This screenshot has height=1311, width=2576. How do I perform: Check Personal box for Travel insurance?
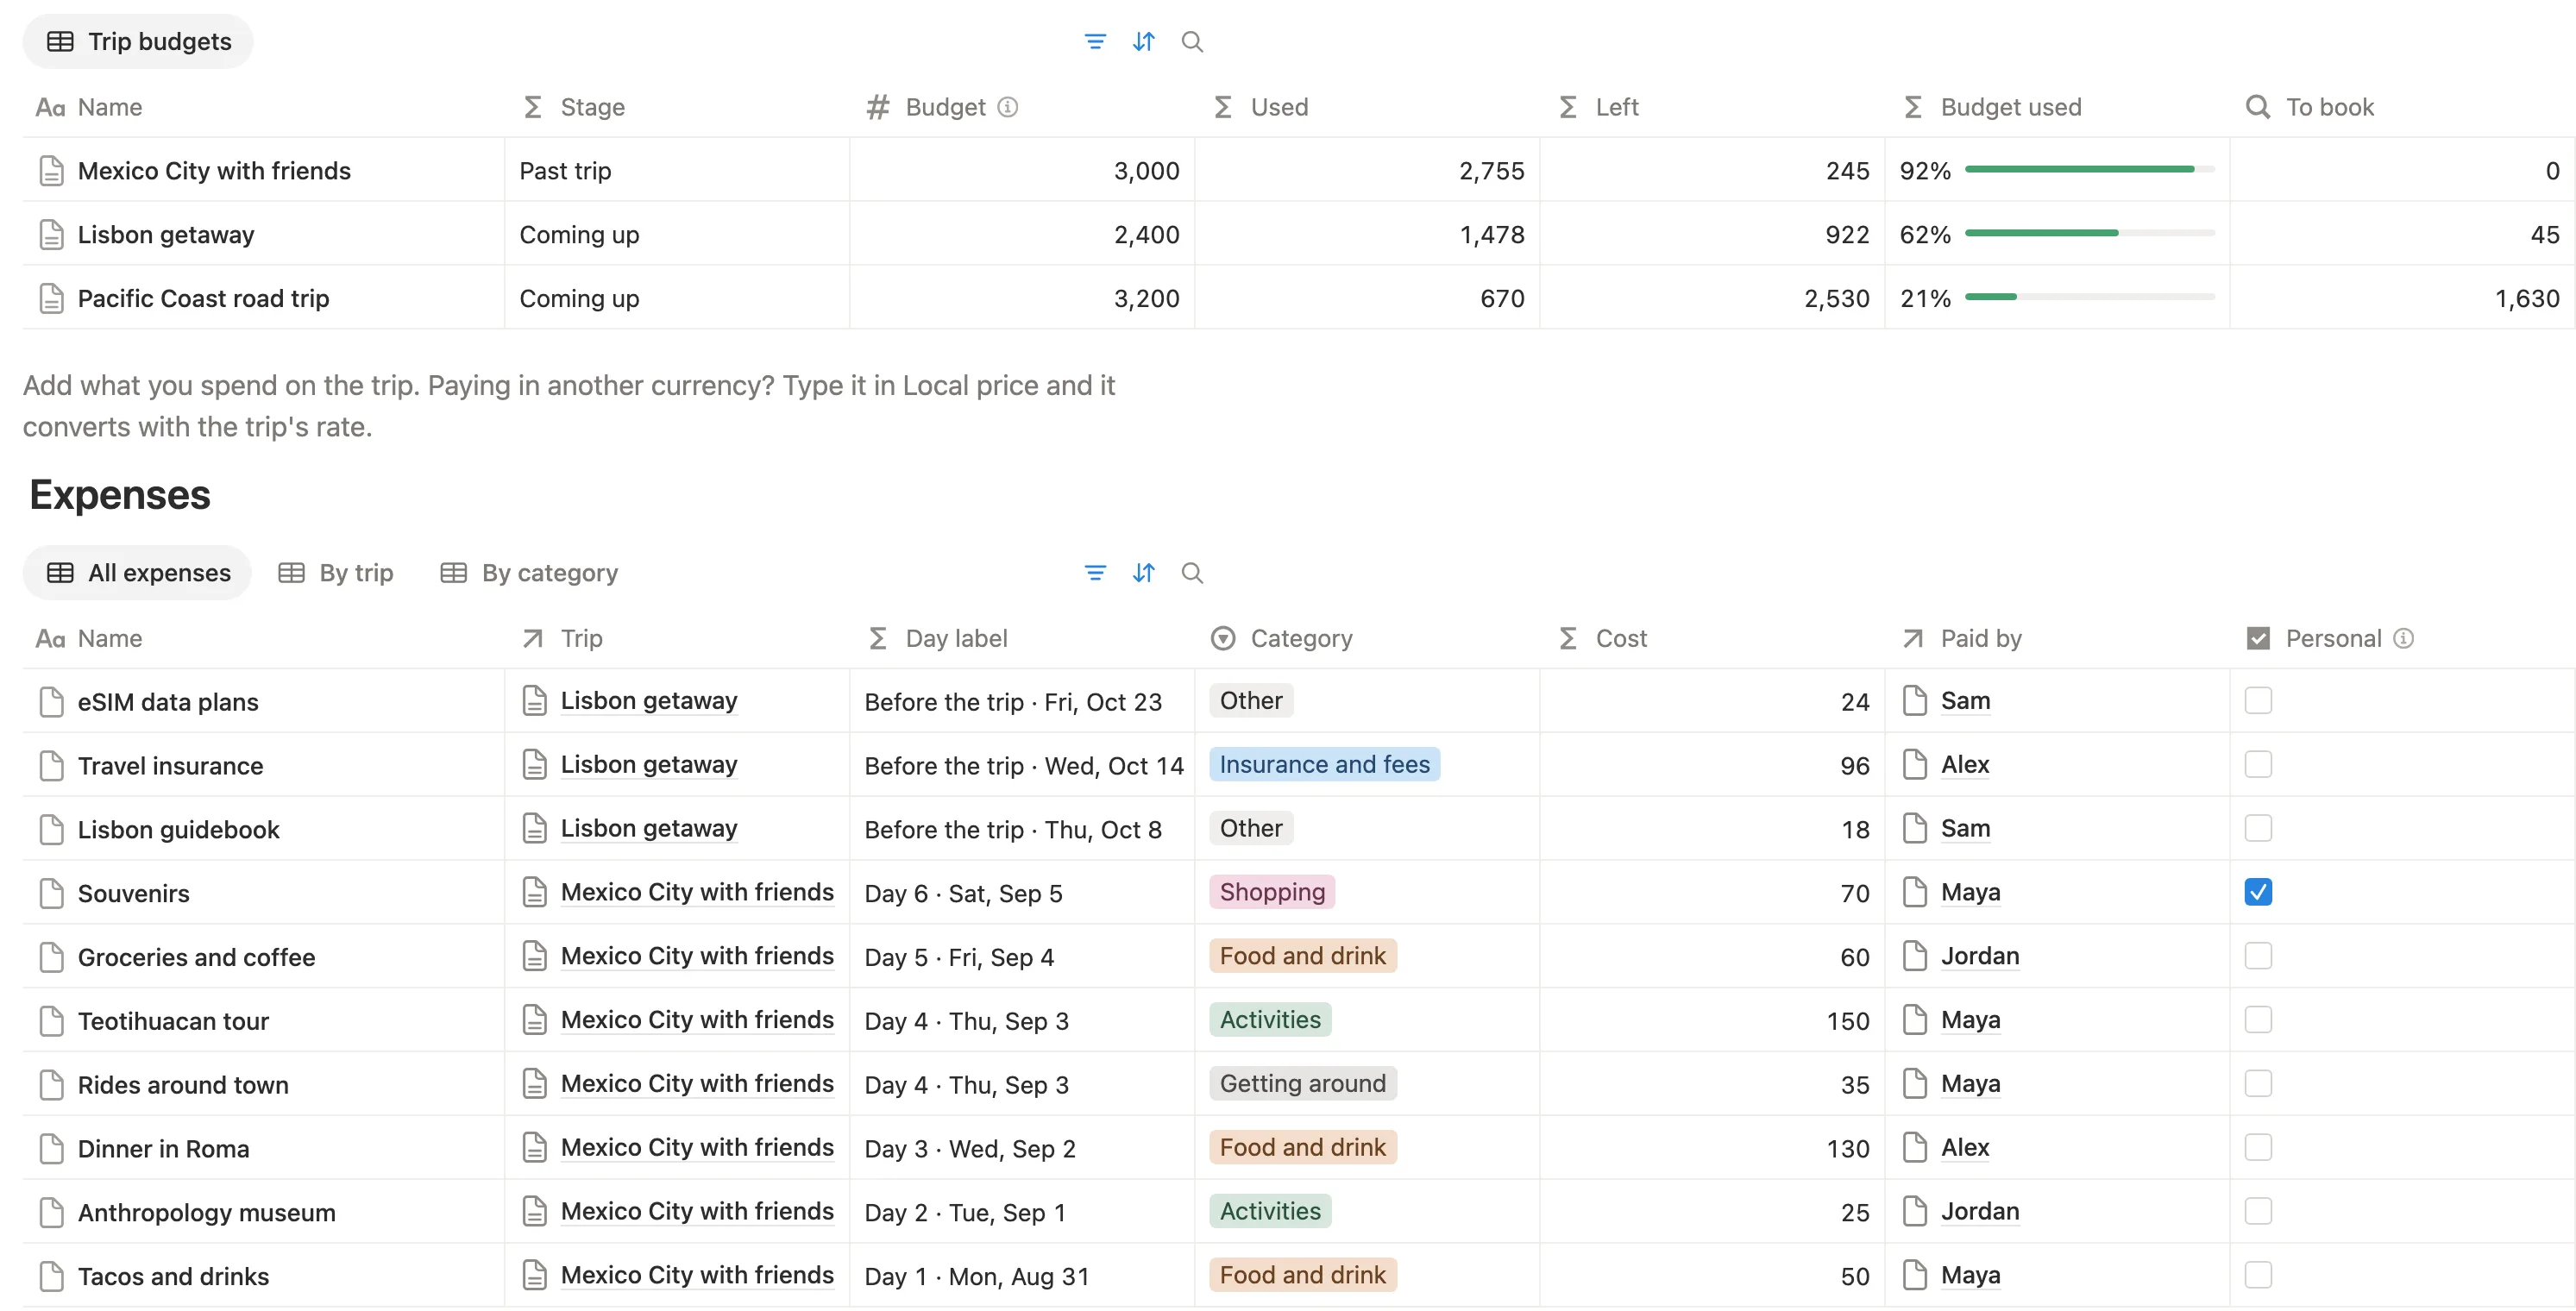(2258, 765)
